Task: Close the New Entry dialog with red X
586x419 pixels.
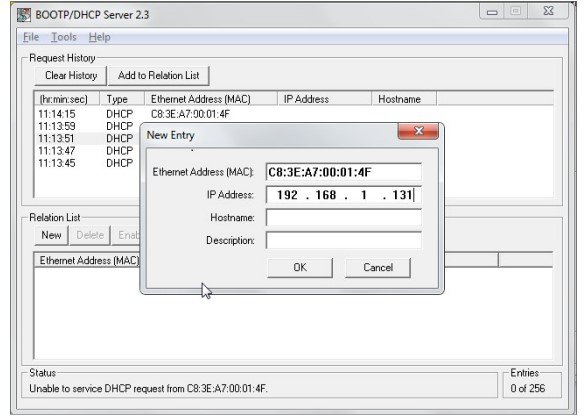Action: tap(418, 131)
